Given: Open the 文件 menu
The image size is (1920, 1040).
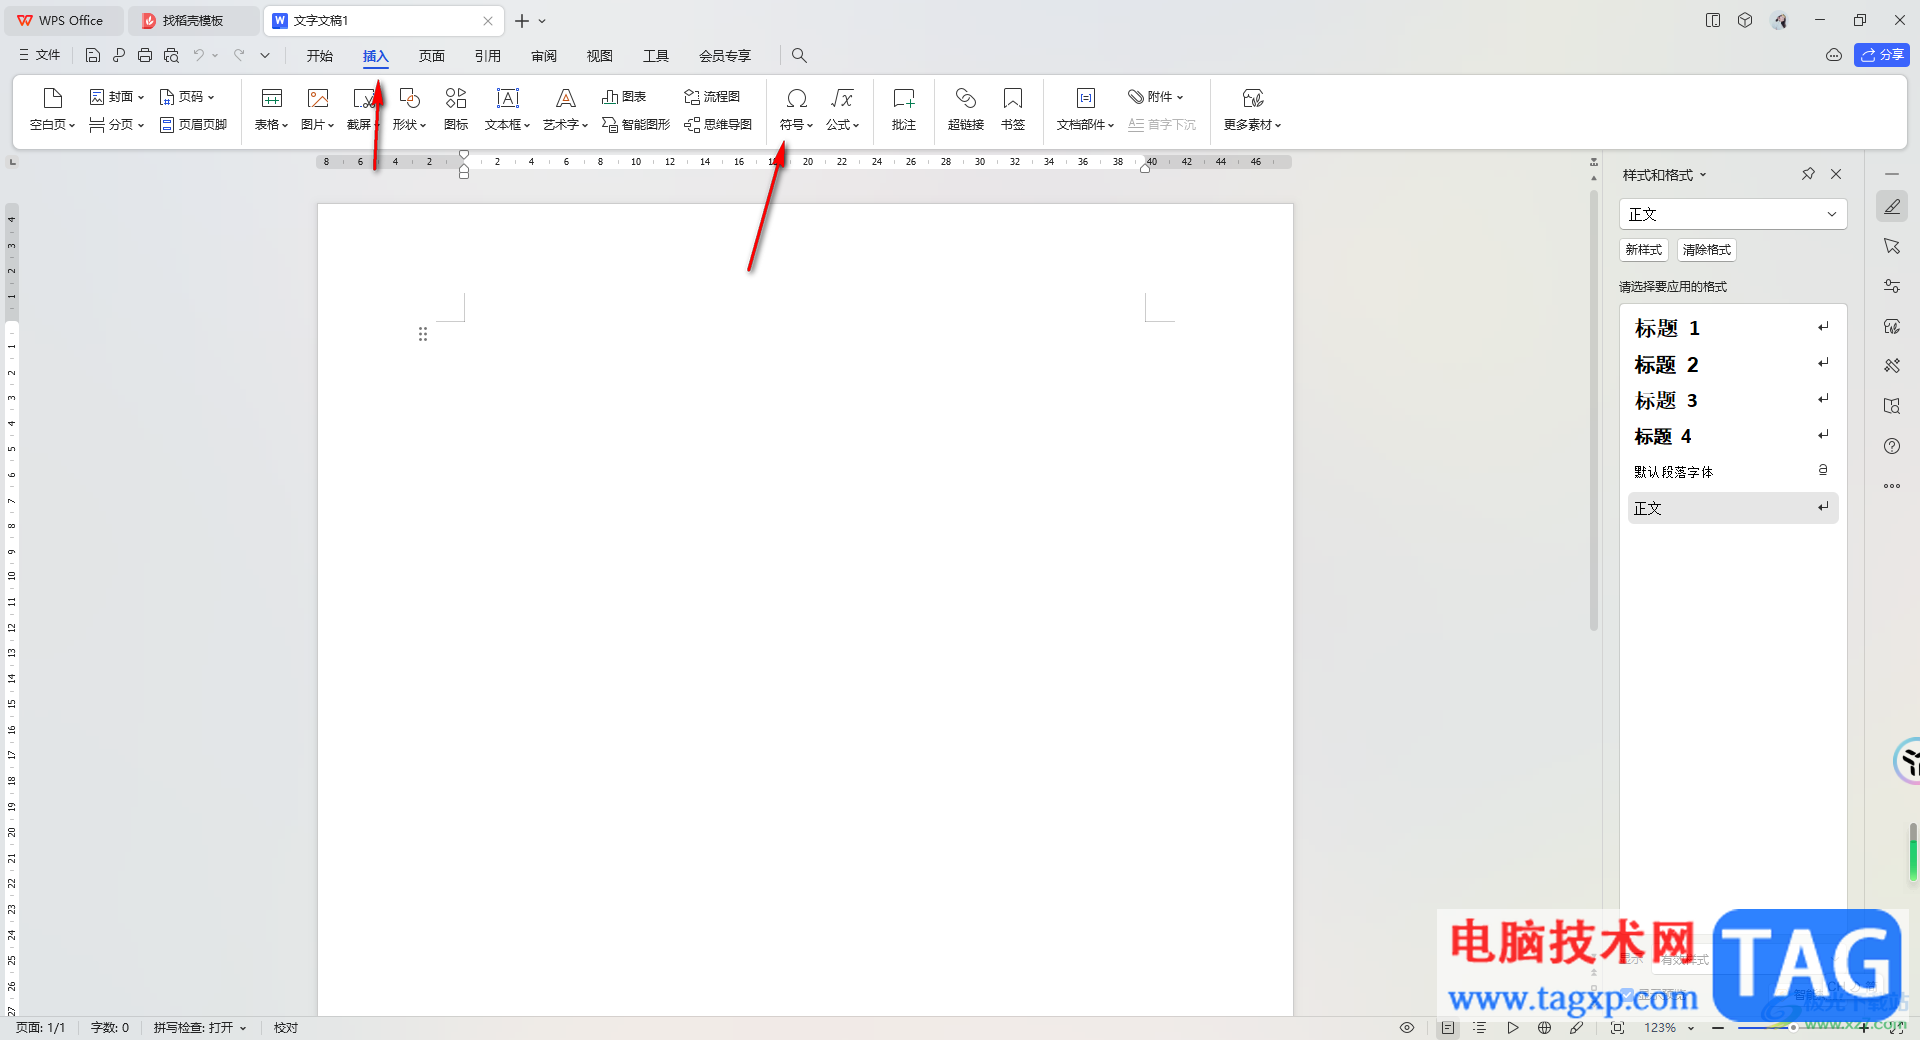Looking at the screenshot, I should pos(40,55).
